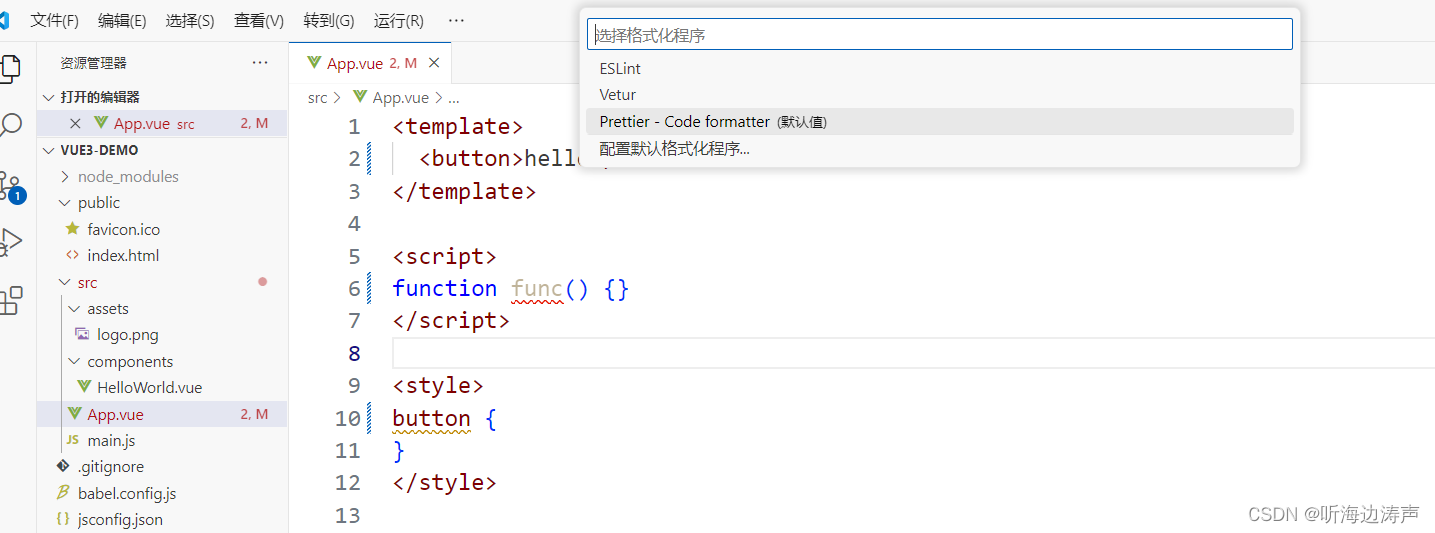Image resolution: width=1435 pixels, height=533 pixels.
Task: Open the Search activity bar icon
Action: pyautogui.click(x=10, y=125)
